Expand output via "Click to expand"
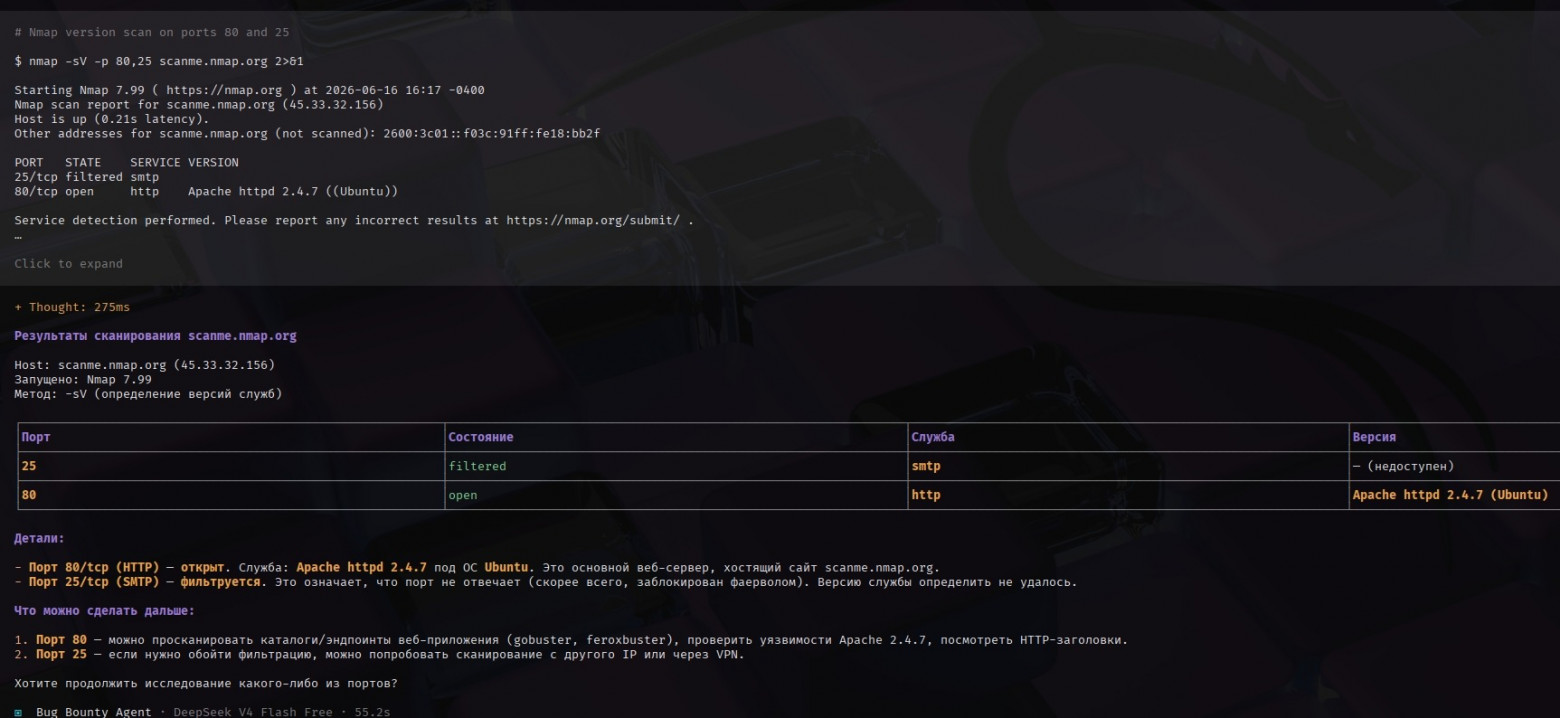 tap(69, 264)
